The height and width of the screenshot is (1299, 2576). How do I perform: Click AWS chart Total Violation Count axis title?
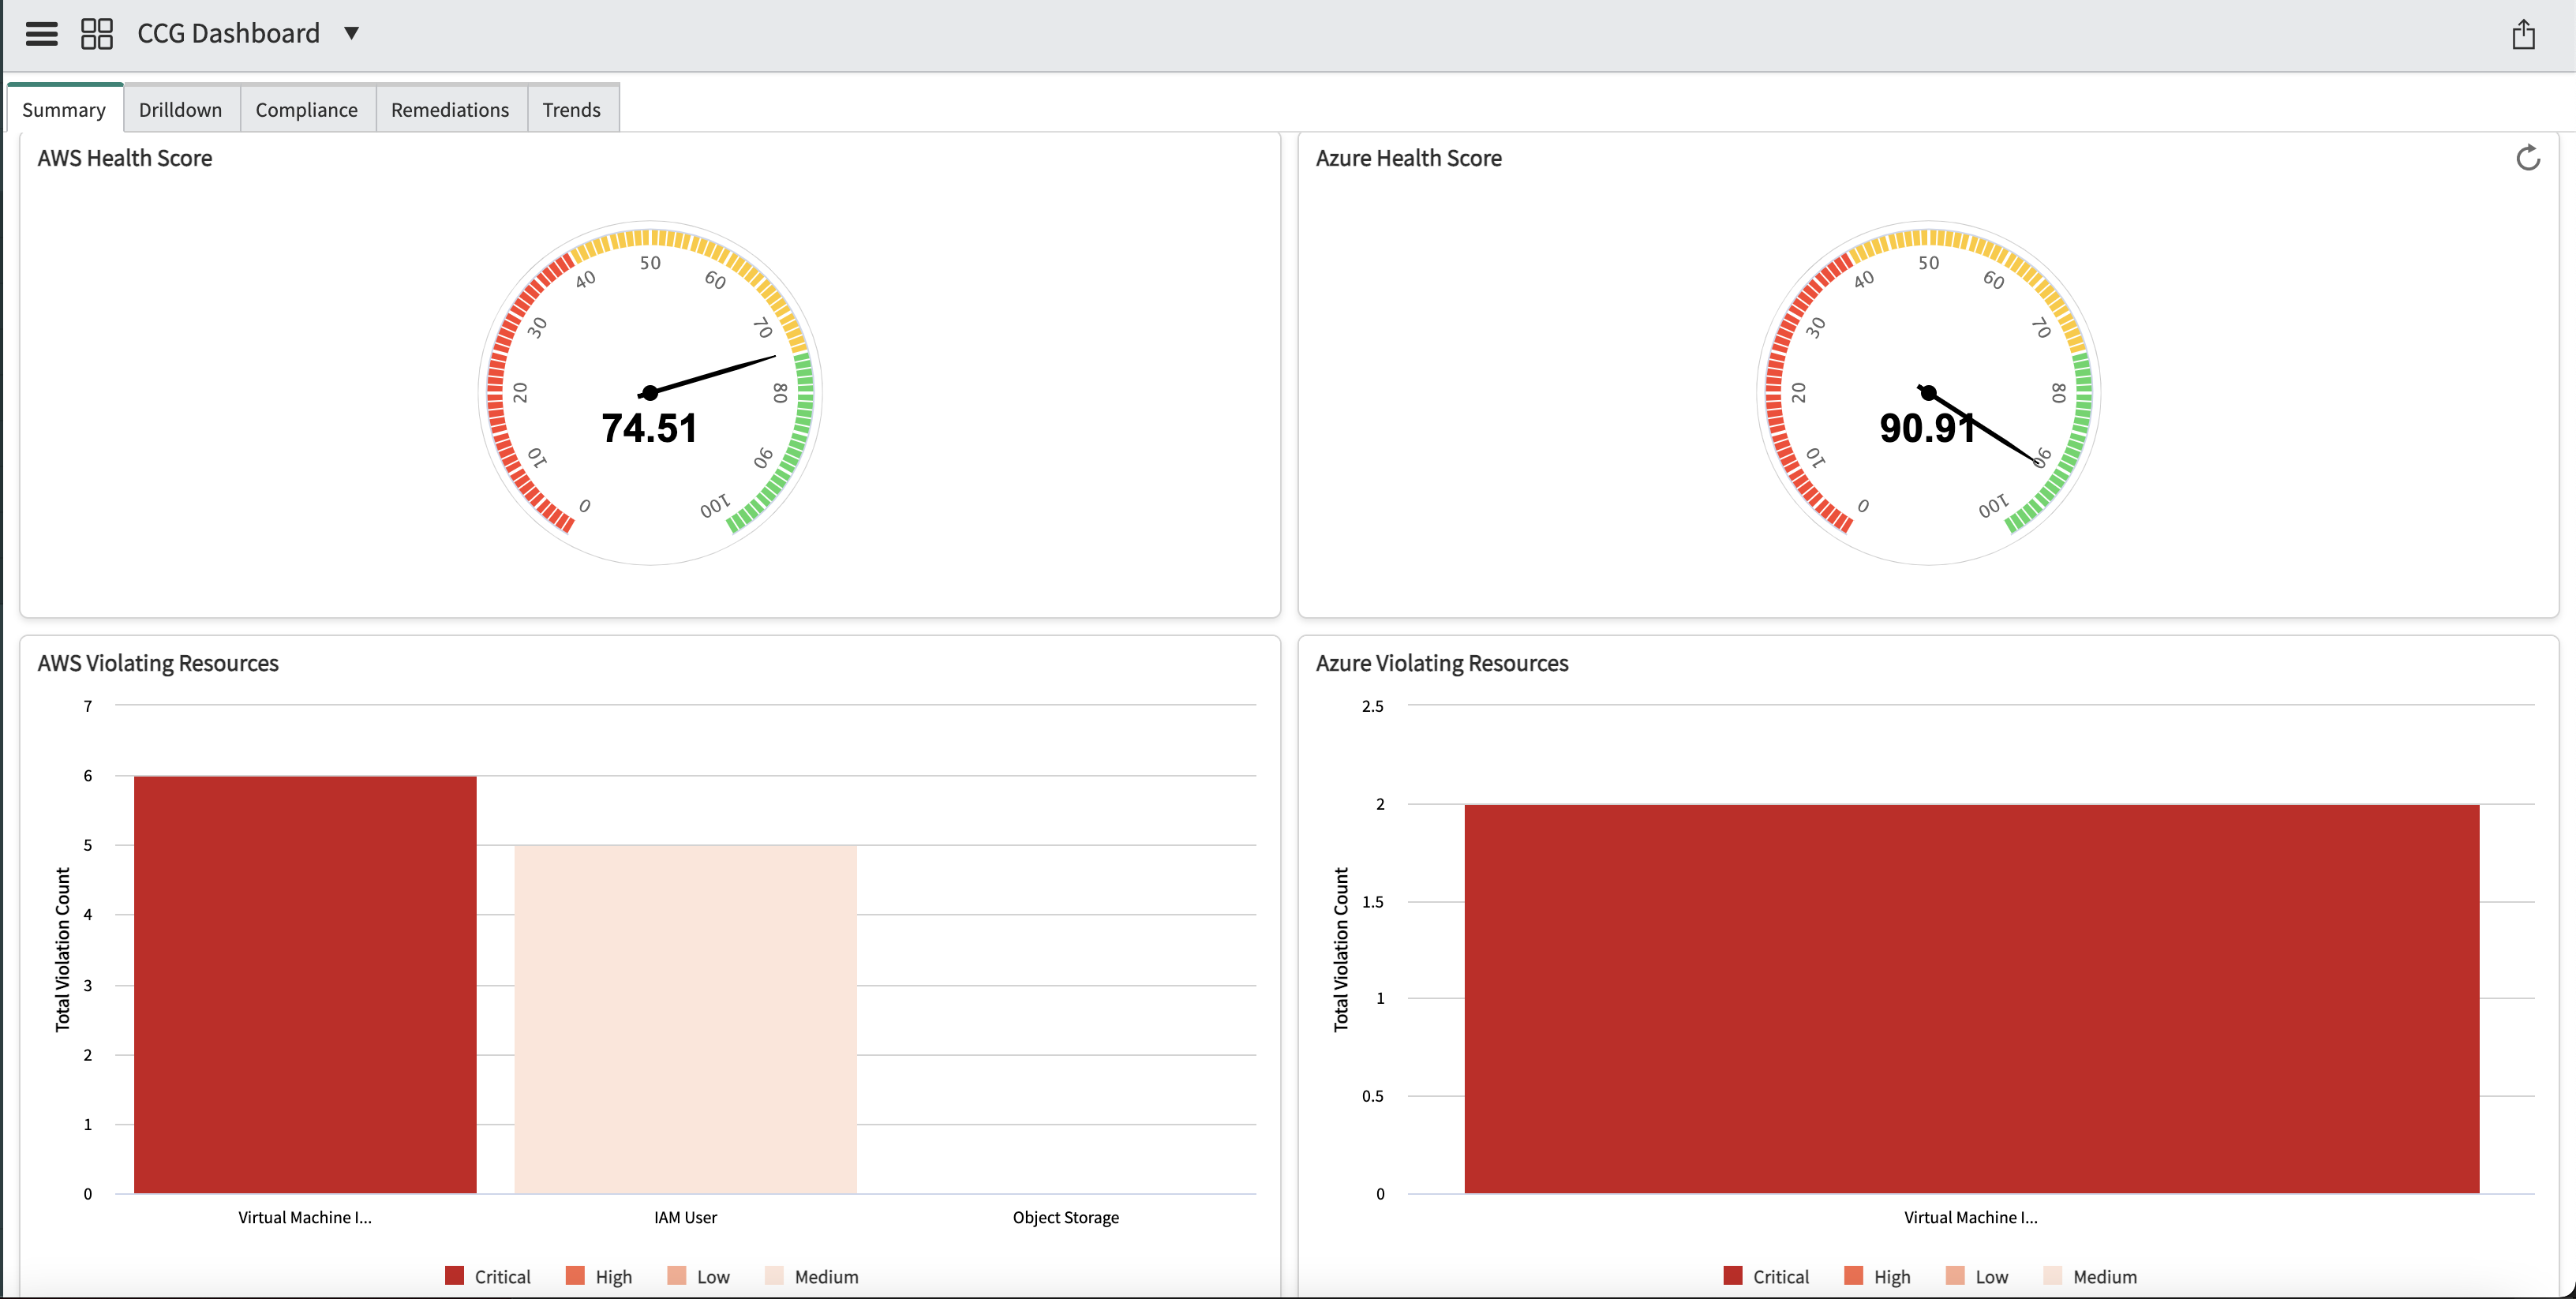[x=63, y=949]
